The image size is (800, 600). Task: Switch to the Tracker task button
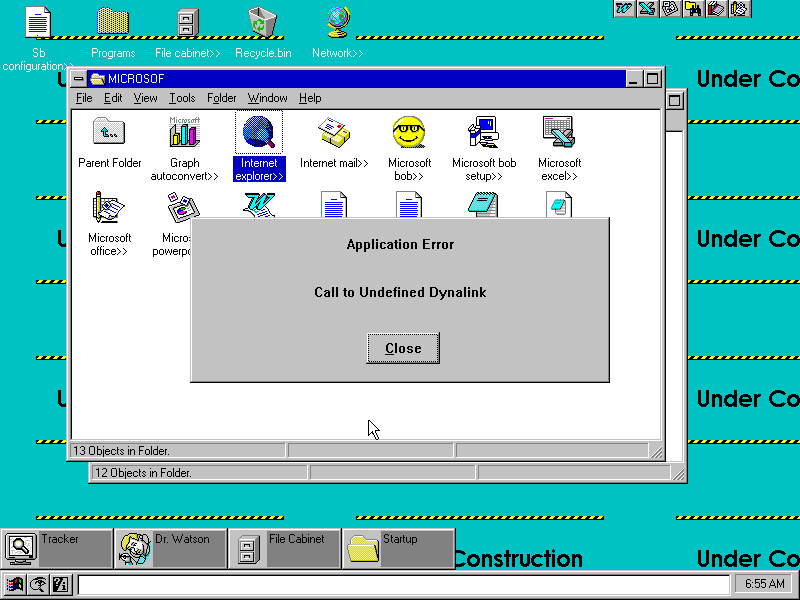[57, 548]
